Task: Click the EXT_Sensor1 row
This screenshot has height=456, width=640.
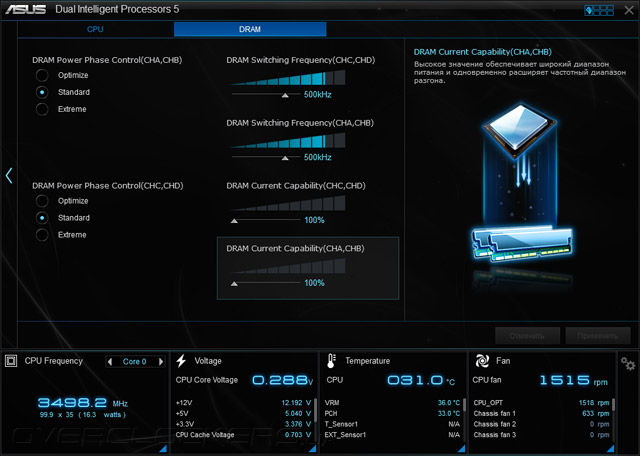Action: pos(392,435)
